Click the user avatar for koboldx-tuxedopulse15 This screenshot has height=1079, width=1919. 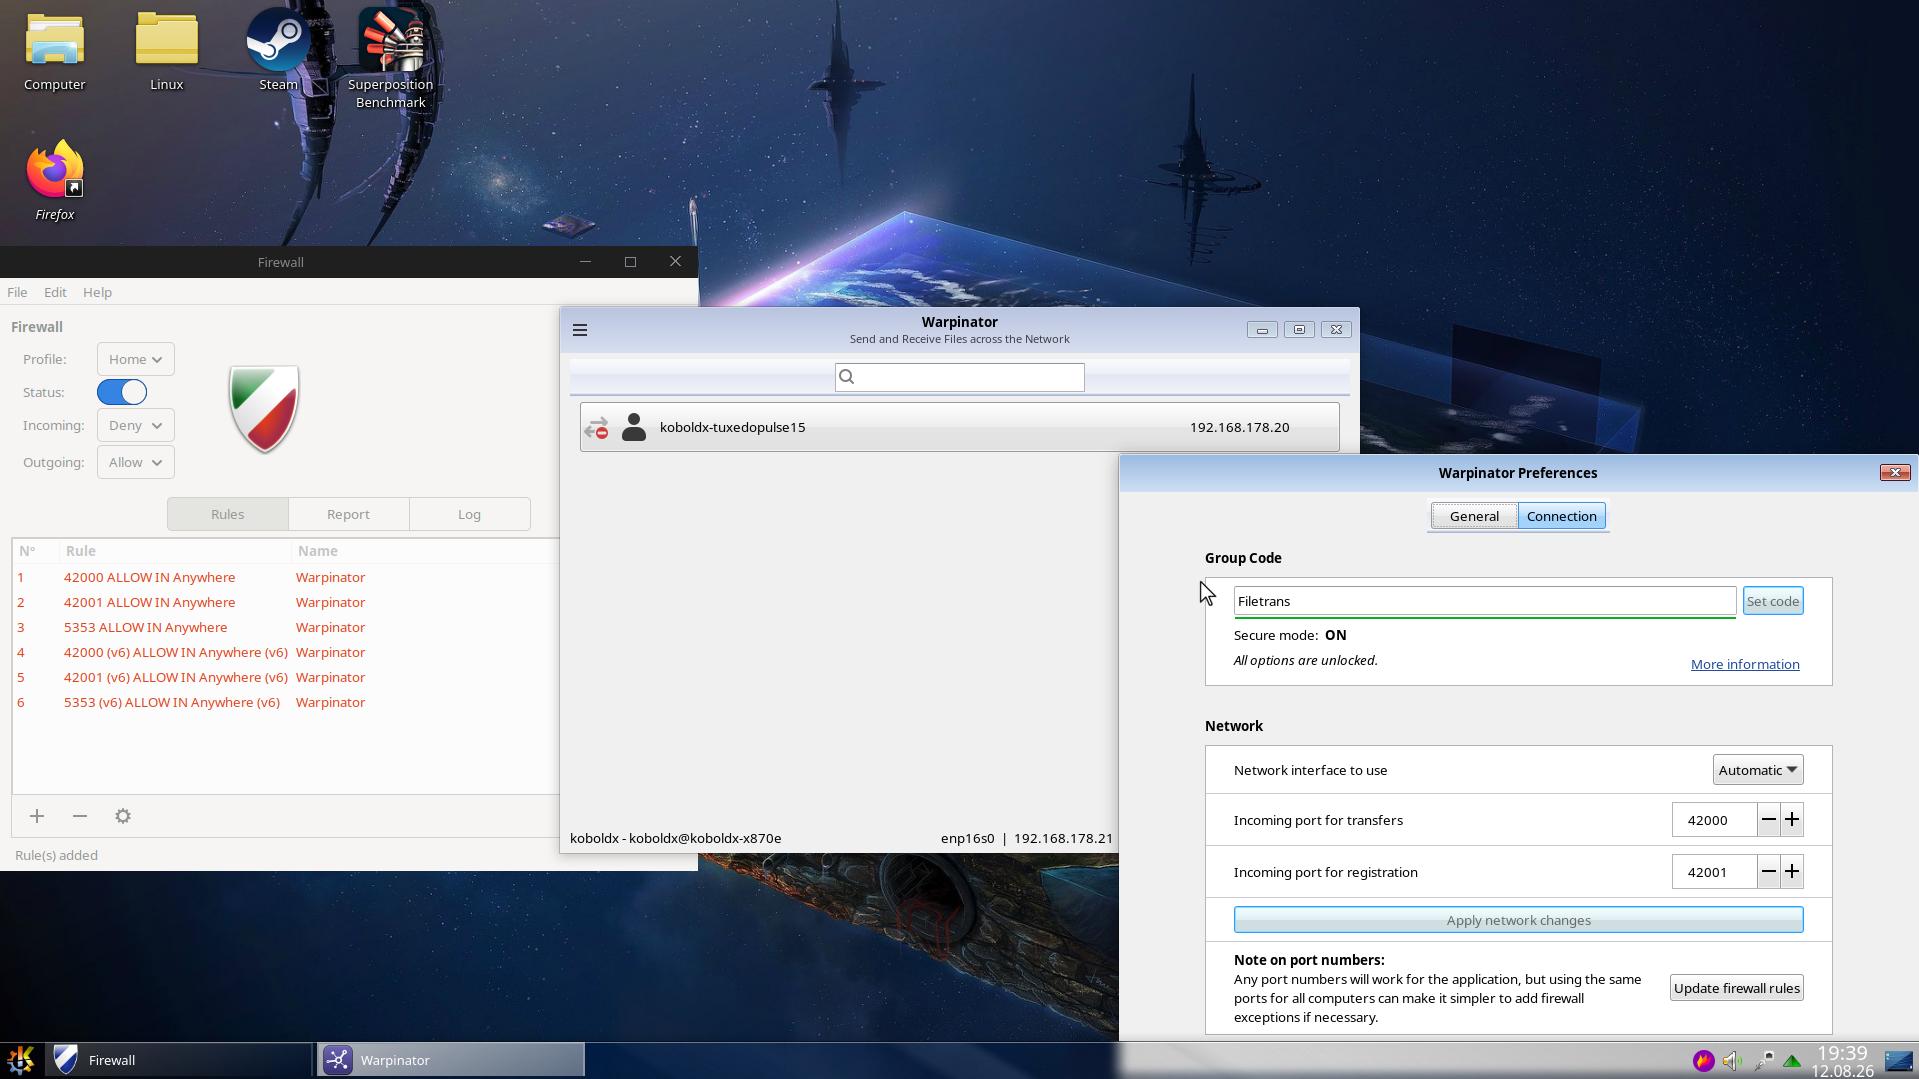pyautogui.click(x=634, y=427)
